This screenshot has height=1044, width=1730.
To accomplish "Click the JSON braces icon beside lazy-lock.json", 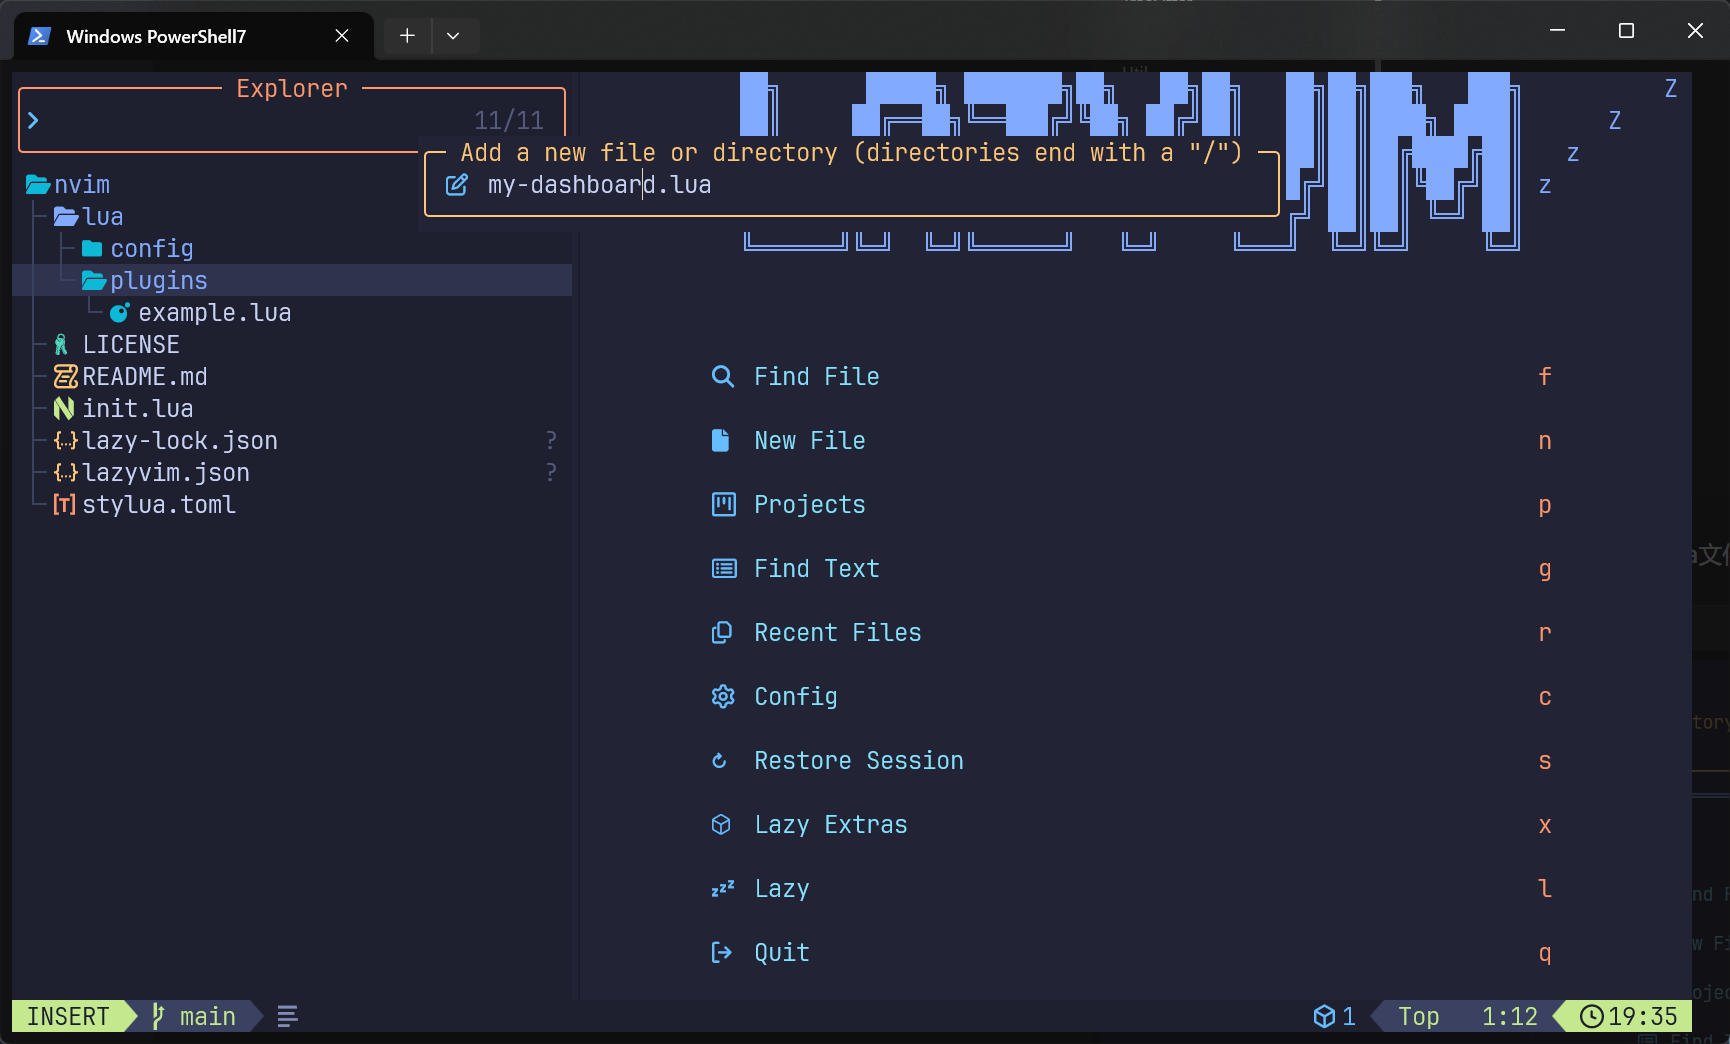I will (65, 441).
